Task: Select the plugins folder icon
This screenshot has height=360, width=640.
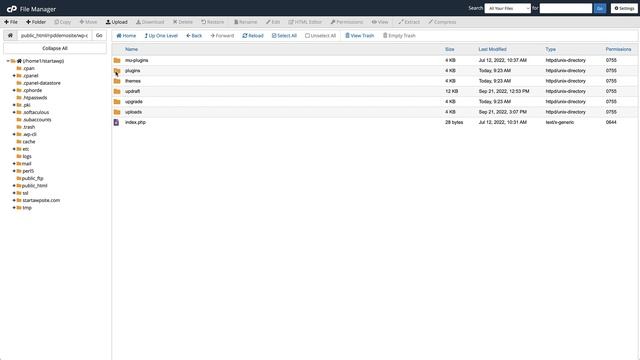Action: point(117,71)
